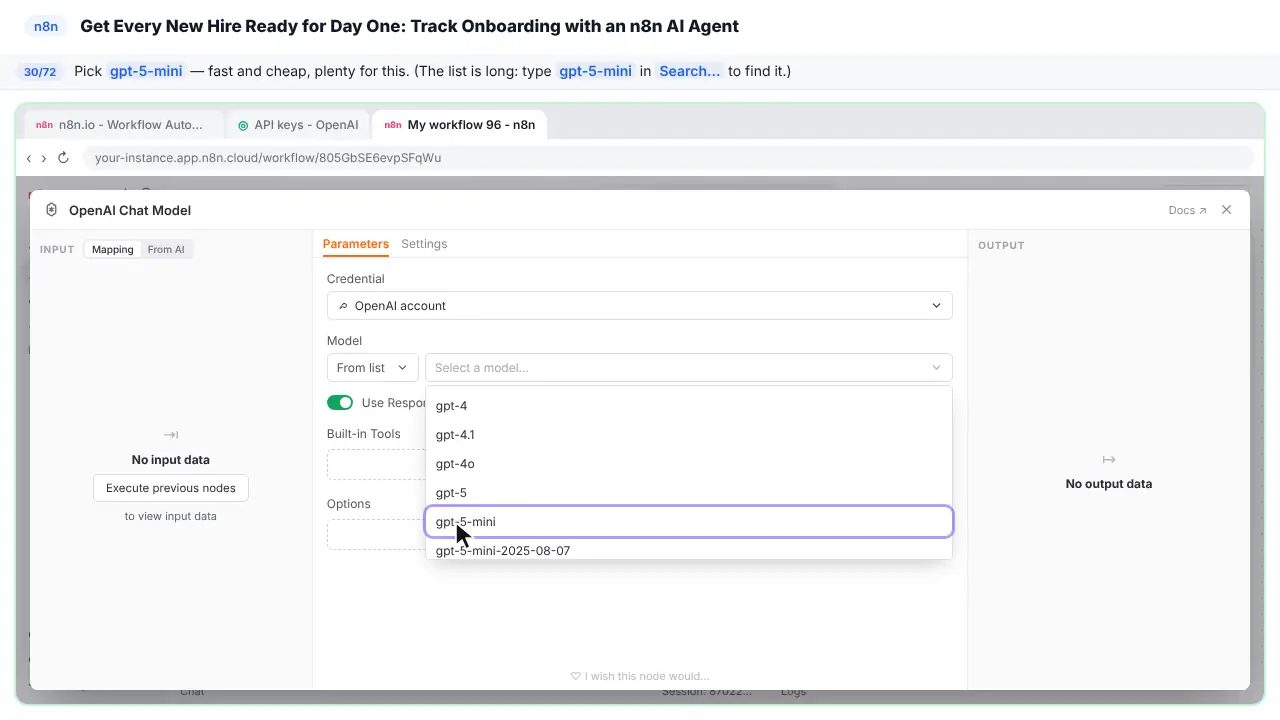
Task: Click the OpenAI account credential key icon
Action: point(344,306)
